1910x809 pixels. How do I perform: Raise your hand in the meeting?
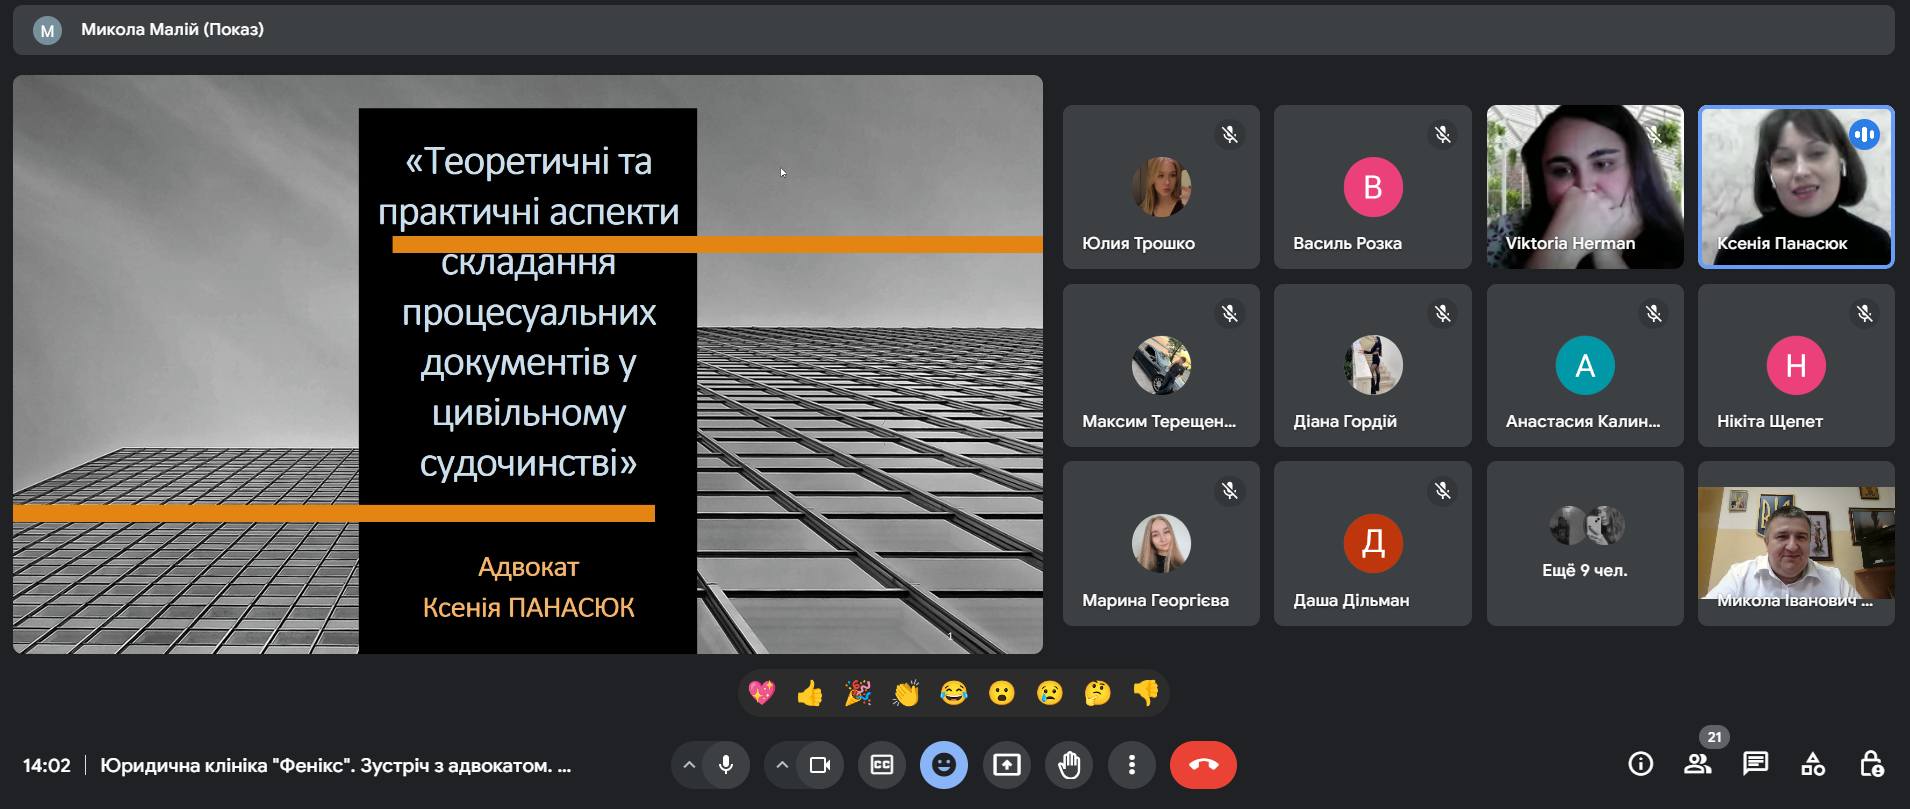[x=1069, y=765]
